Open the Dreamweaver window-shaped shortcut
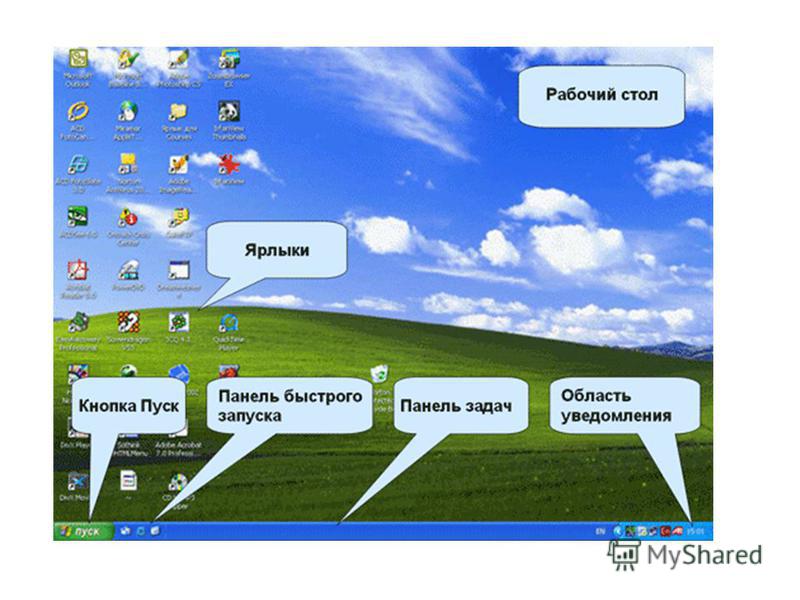 pos(179,270)
